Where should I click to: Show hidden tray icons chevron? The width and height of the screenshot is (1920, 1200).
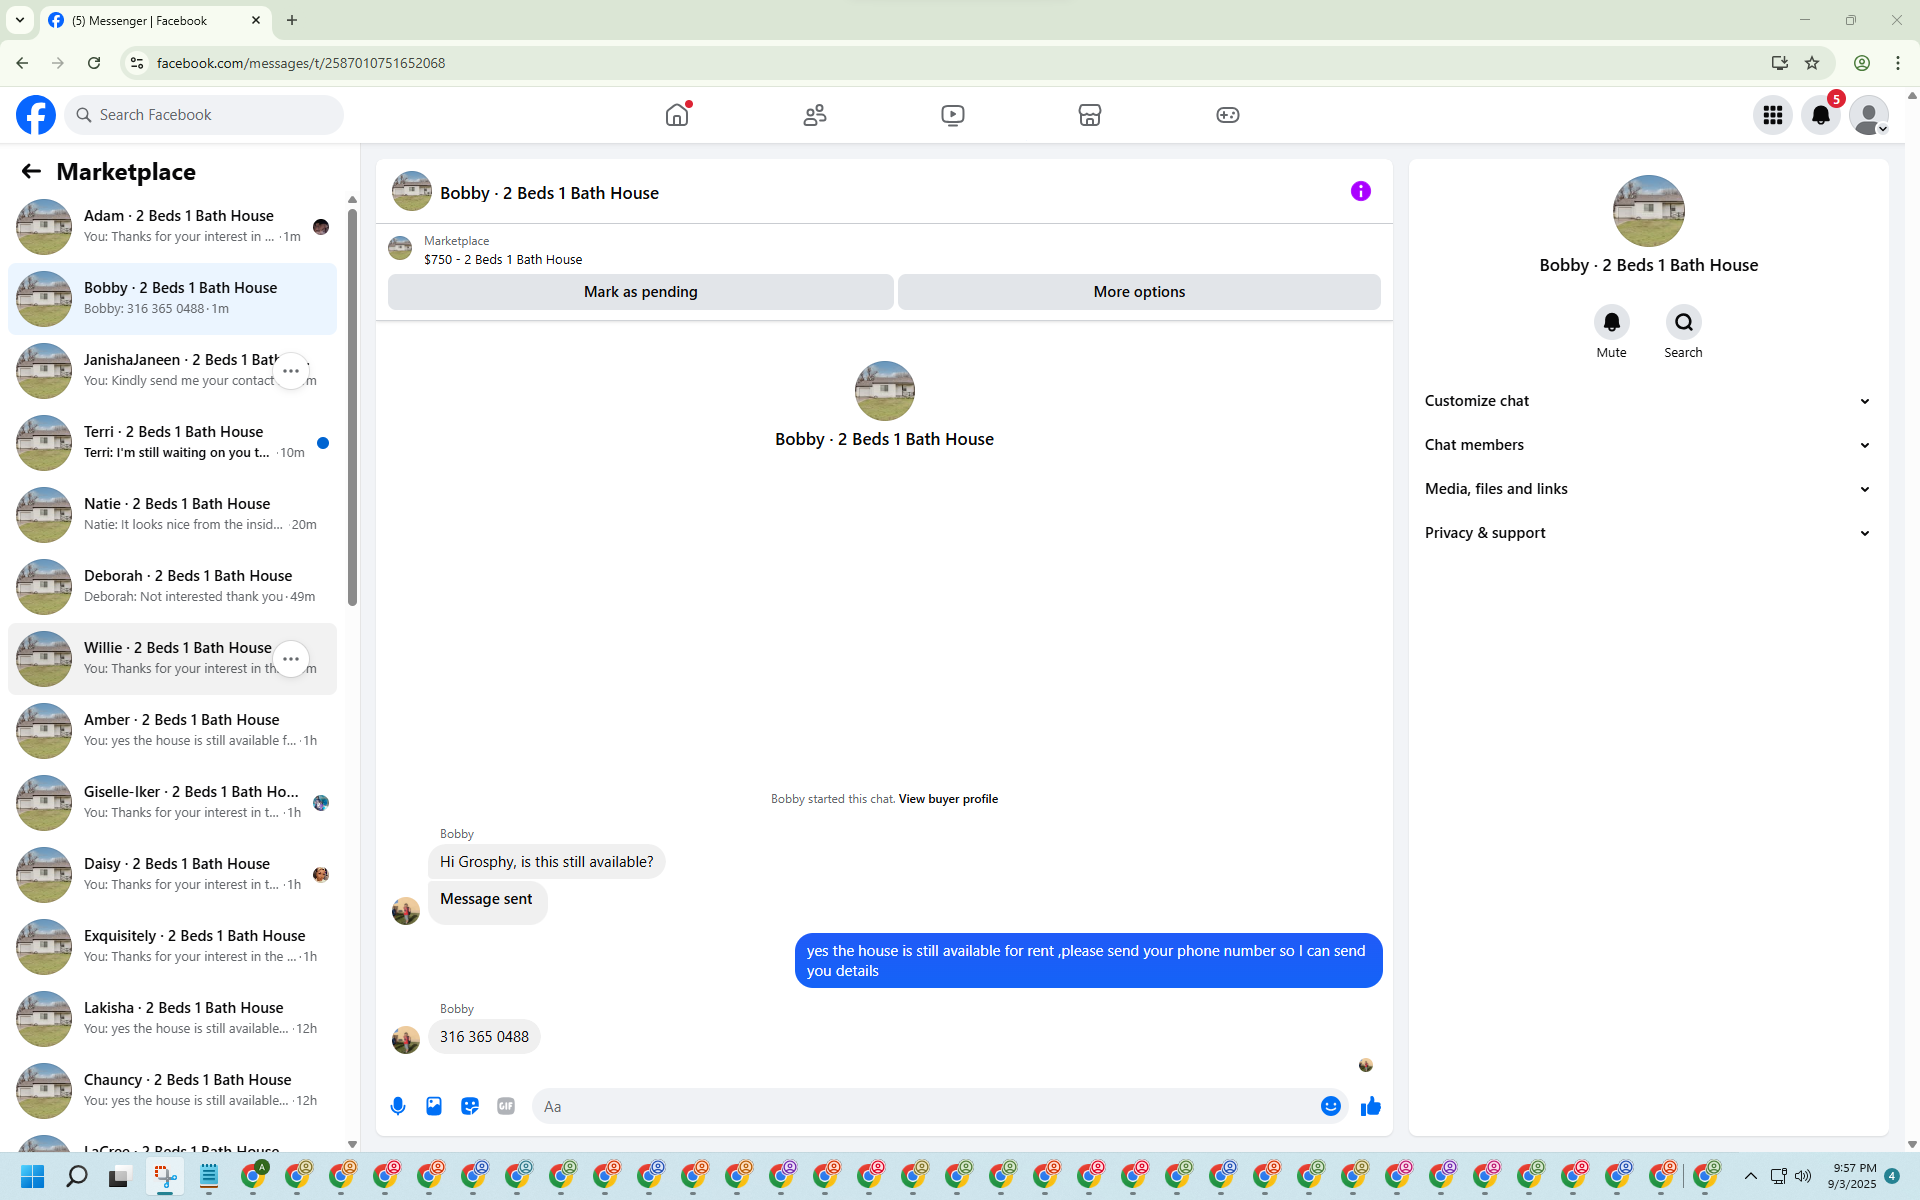(1751, 1176)
